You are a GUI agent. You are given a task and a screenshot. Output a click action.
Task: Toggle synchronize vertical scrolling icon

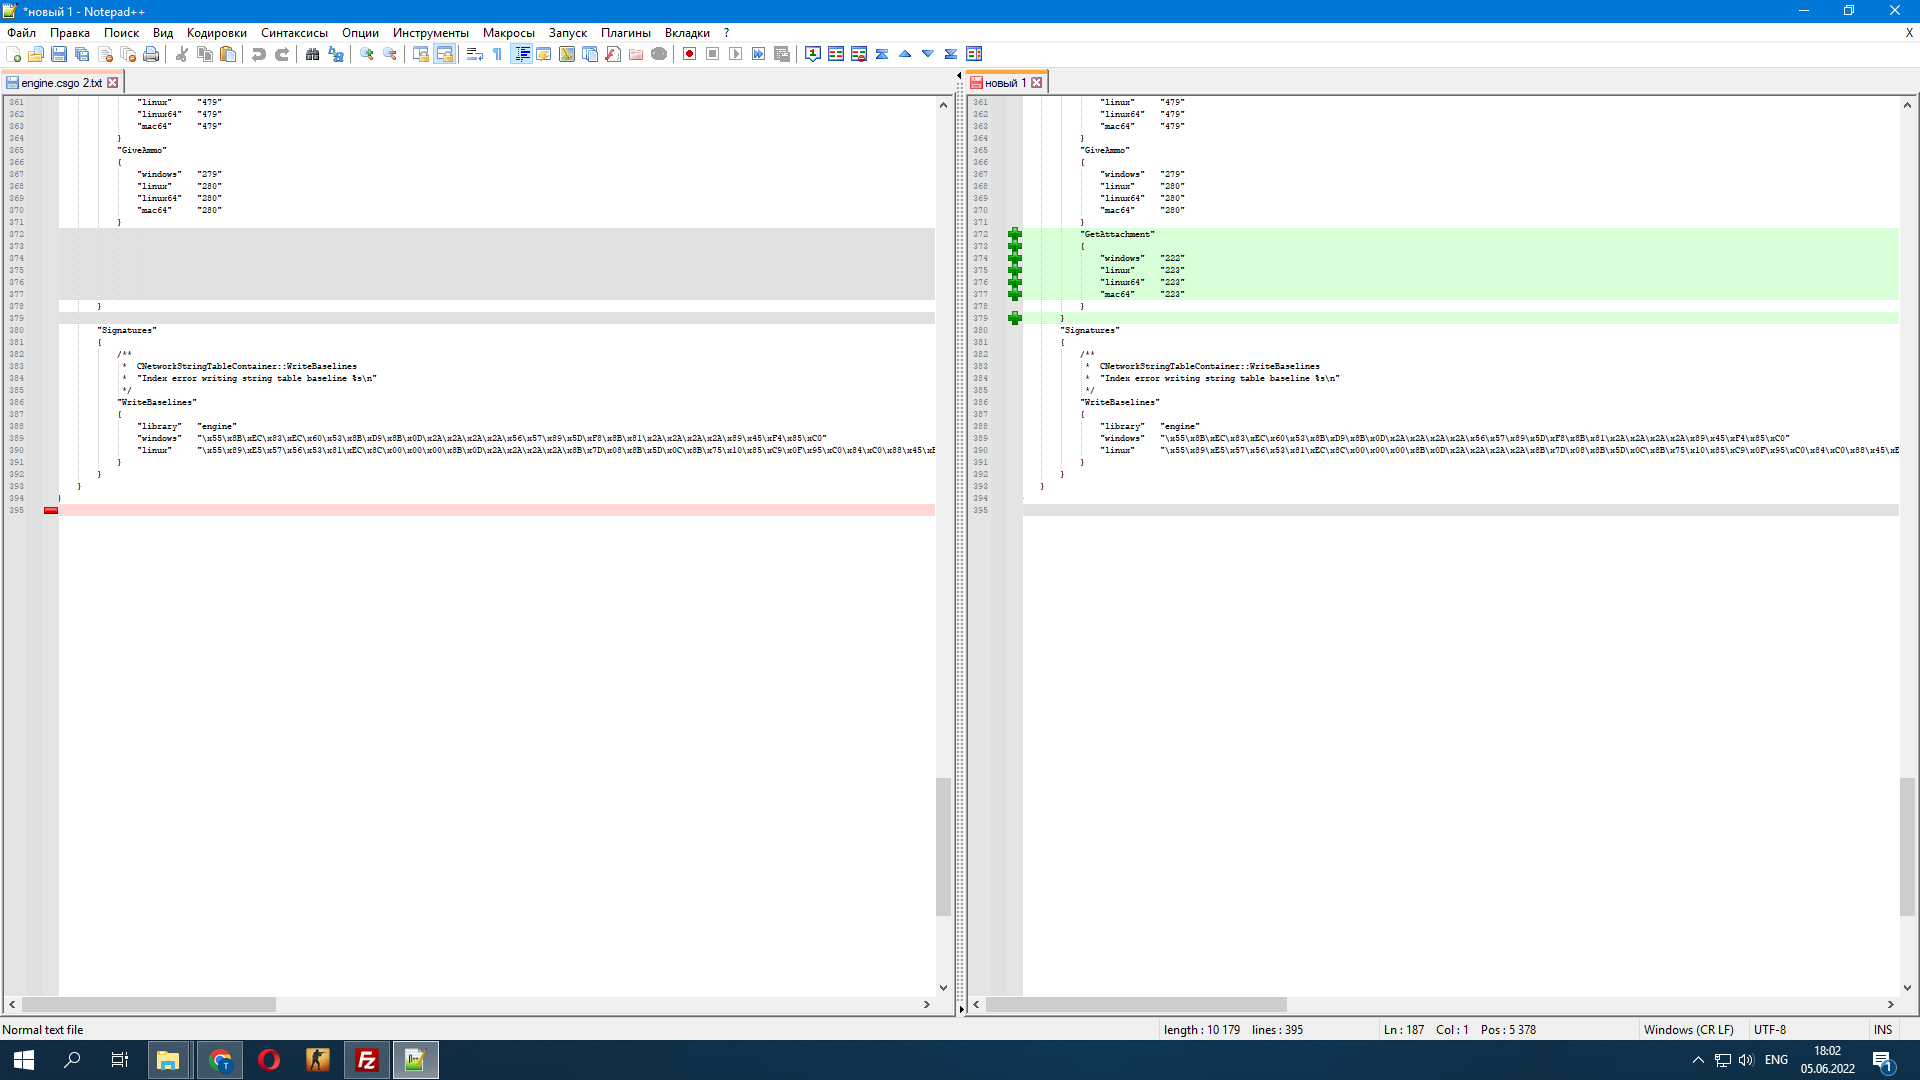tap(420, 54)
